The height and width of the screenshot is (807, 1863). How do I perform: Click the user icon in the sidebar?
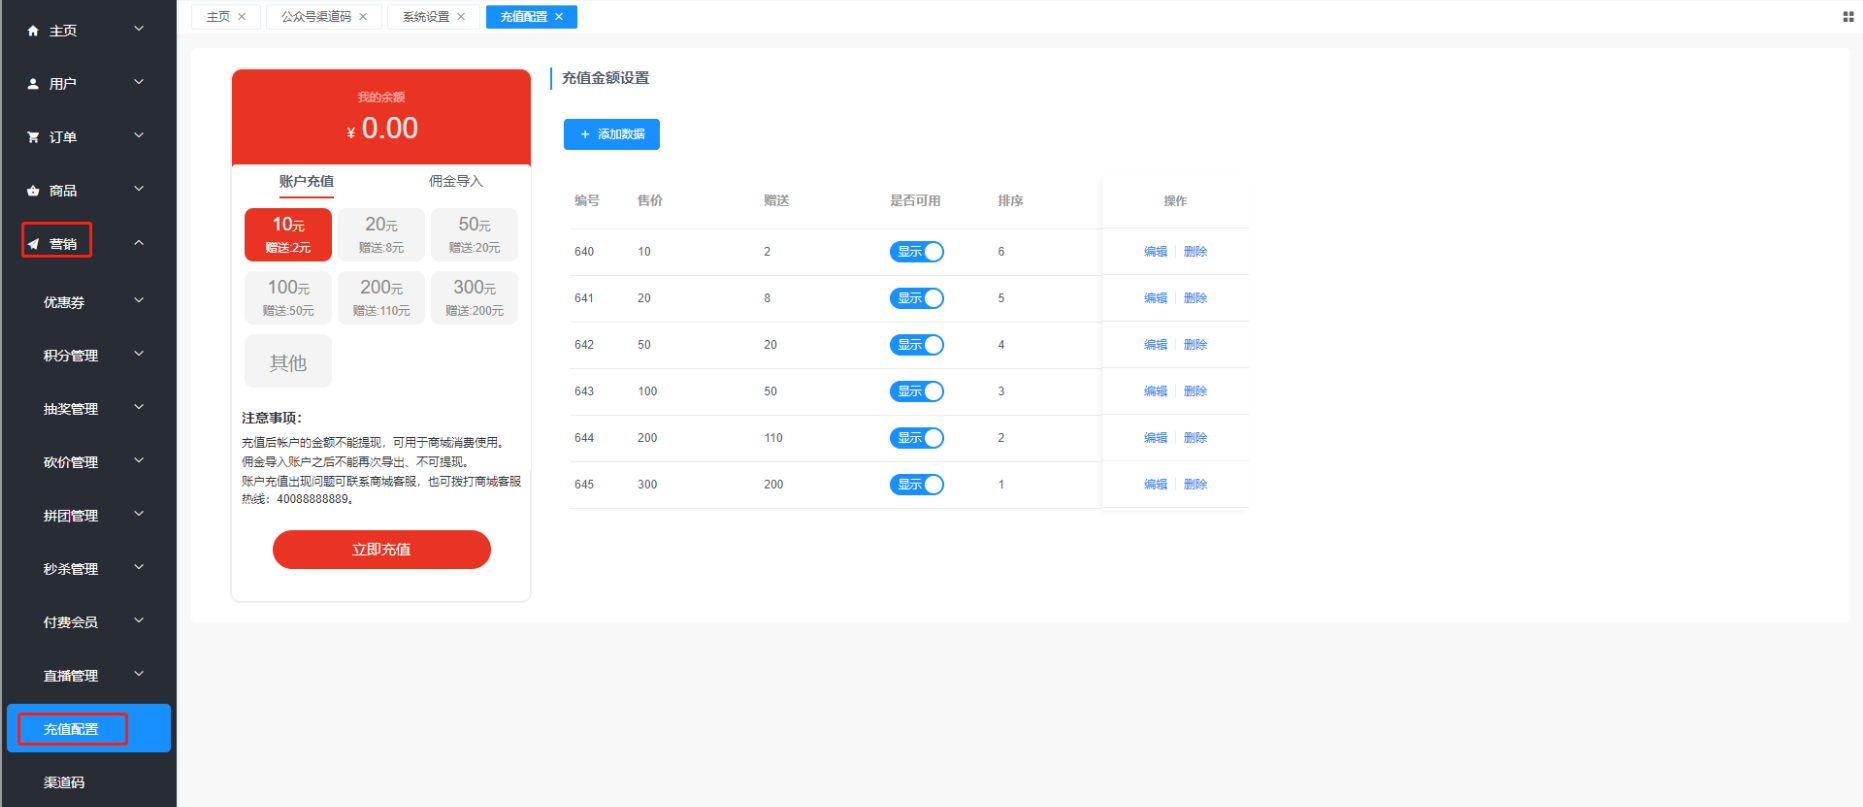point(33,84)
